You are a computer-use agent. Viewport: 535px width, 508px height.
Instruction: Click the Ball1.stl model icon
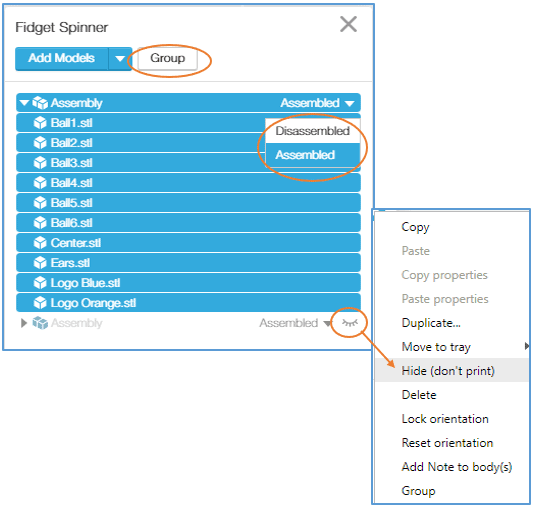click(x=40, y=122)
